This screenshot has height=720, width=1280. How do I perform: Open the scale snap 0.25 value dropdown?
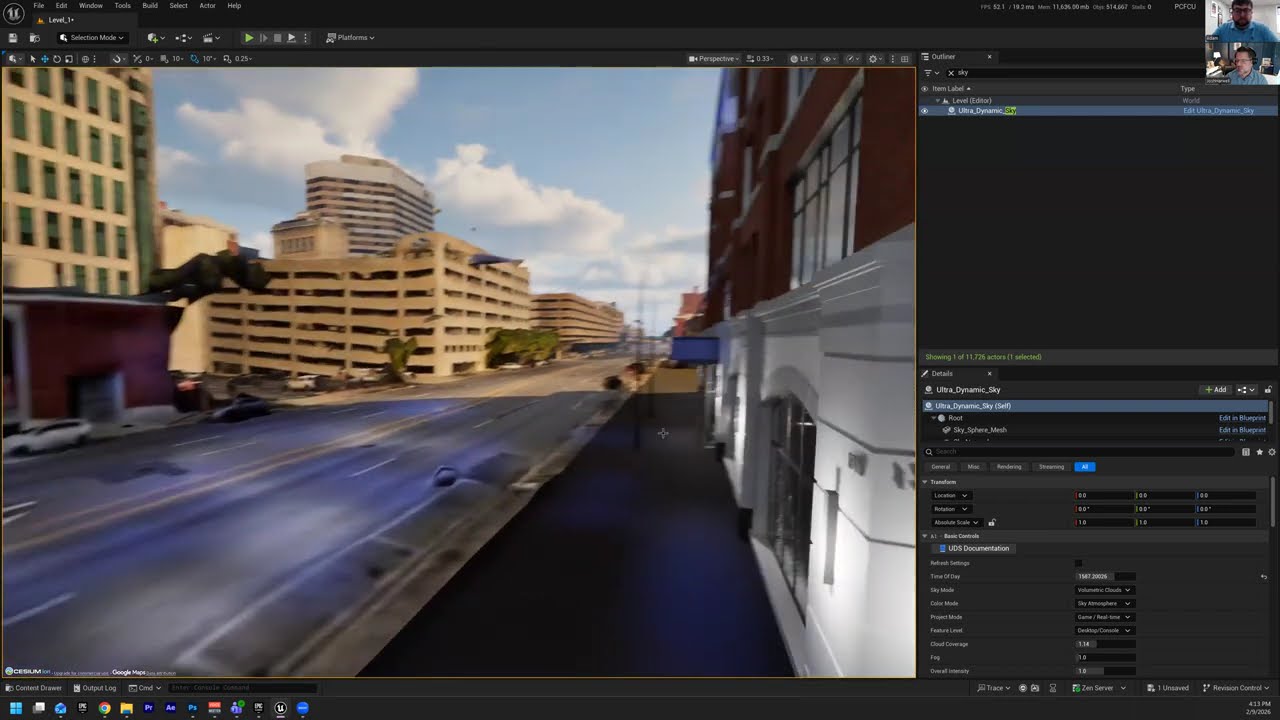click(x=243, y=59)
